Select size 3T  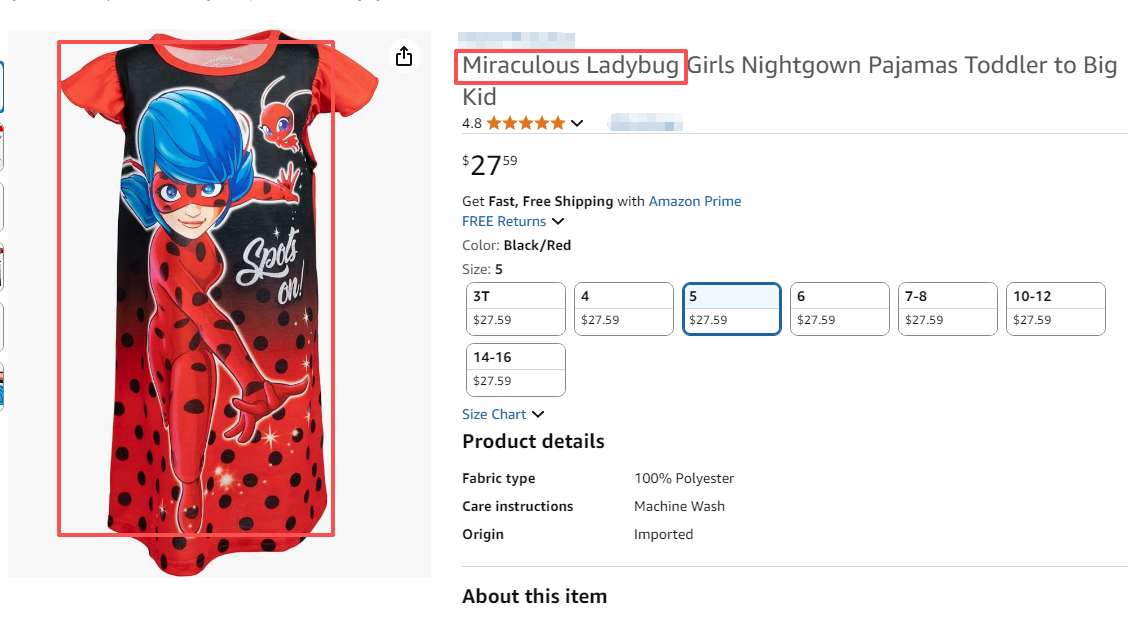point(516,308)
